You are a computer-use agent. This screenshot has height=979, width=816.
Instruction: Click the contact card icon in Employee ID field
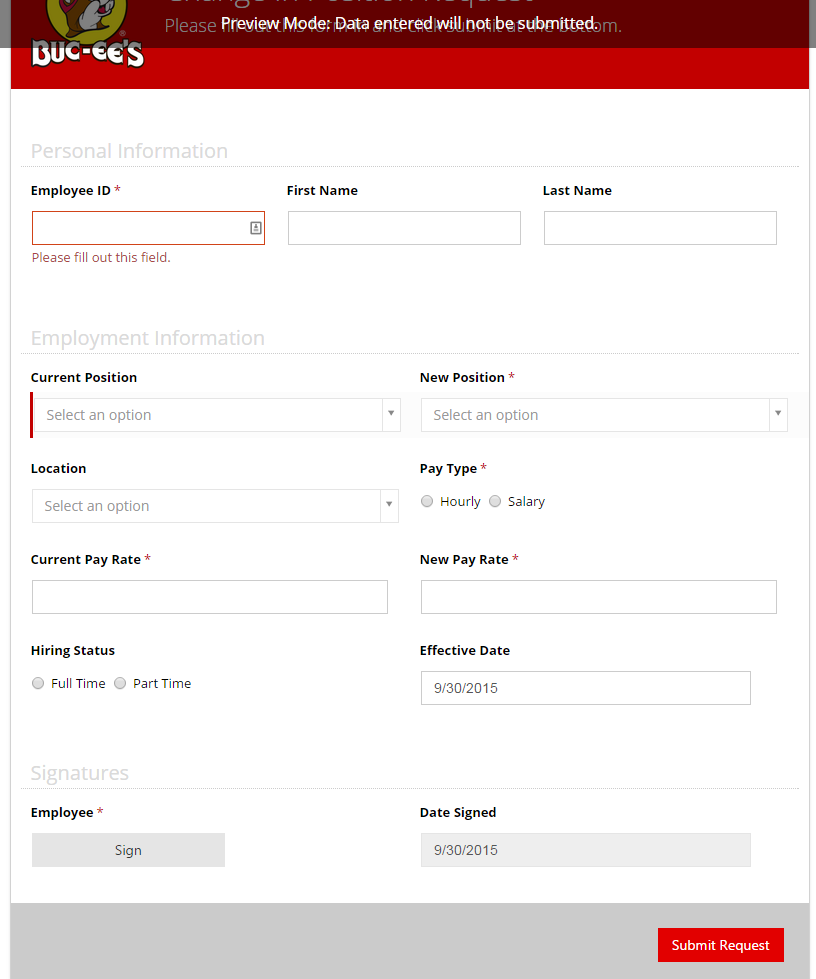pyautogui.click(x=255, y=228)
